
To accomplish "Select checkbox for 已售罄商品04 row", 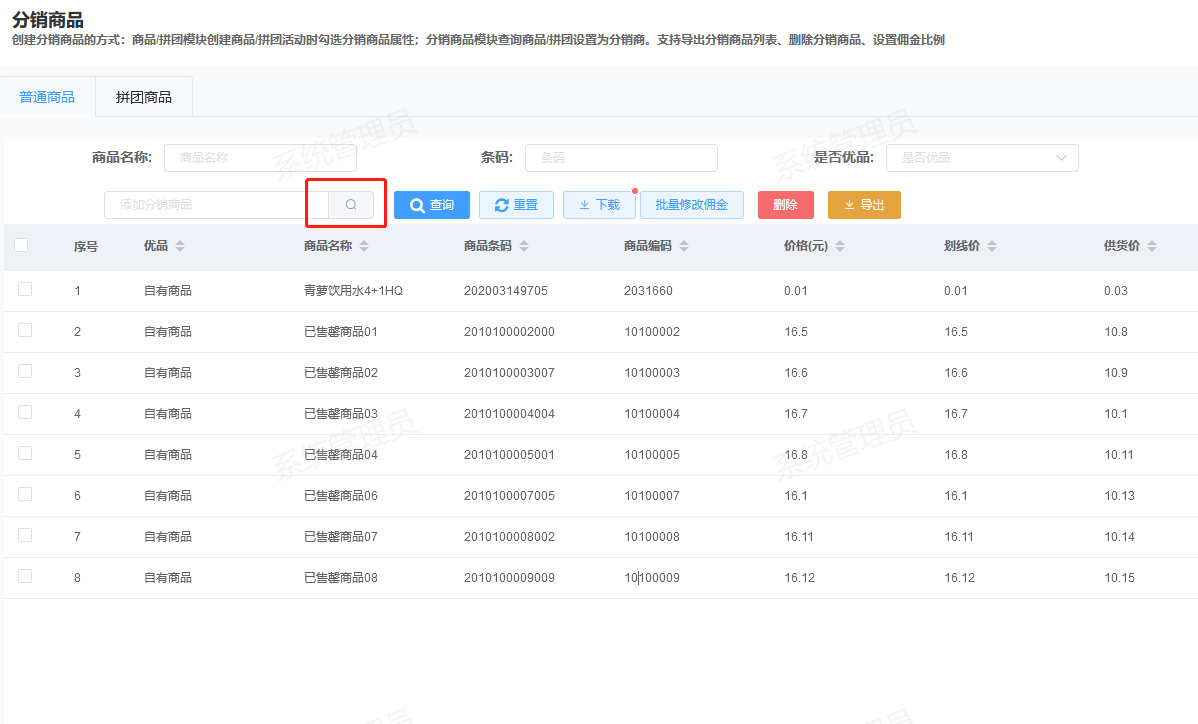I will pyautogui.click(x=25, y=453).
